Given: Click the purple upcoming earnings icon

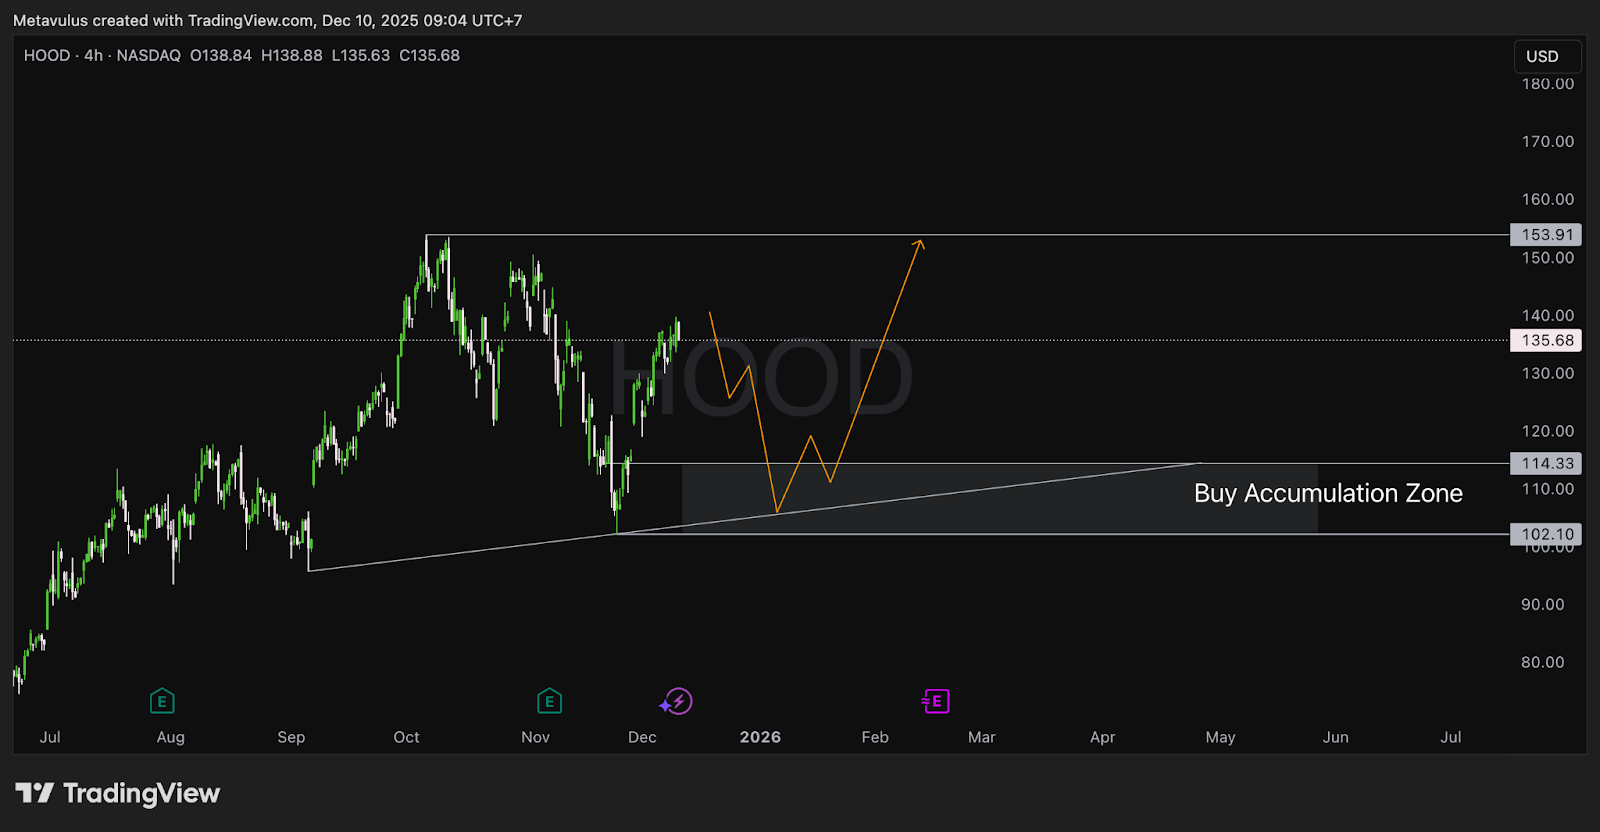Looking at the screenshot, I should tap(936, 702).
